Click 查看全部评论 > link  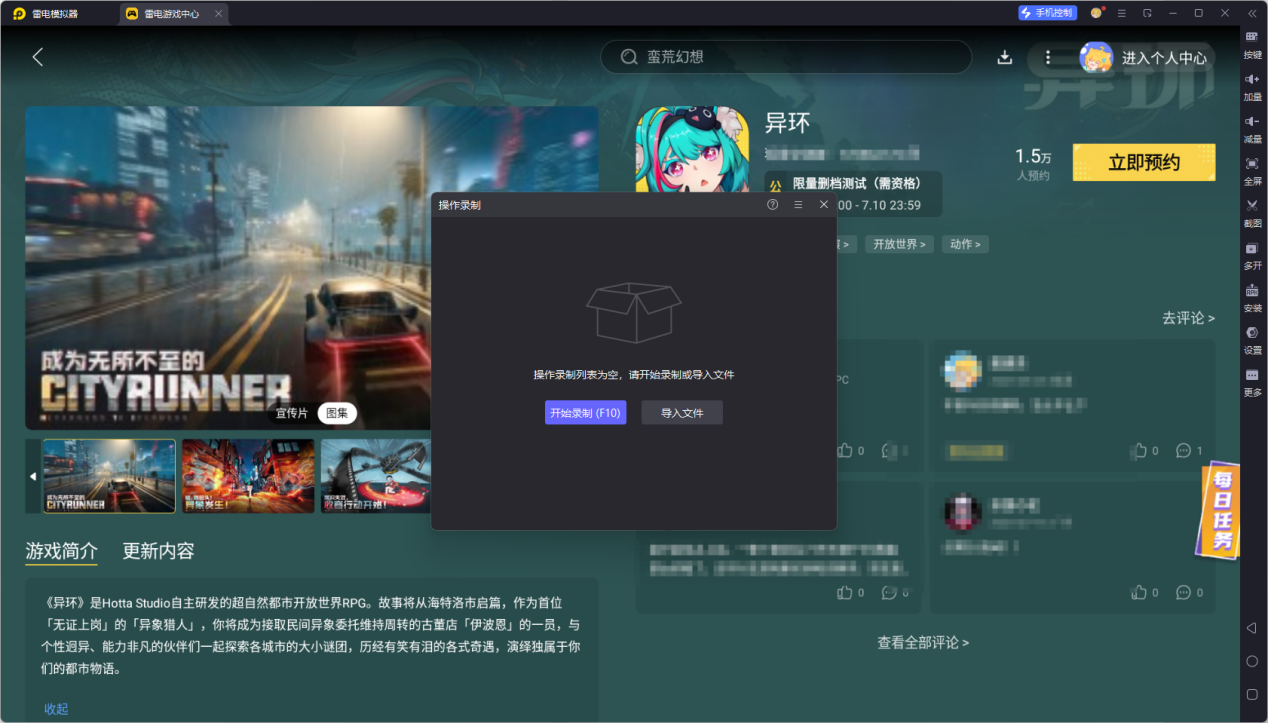923,643
